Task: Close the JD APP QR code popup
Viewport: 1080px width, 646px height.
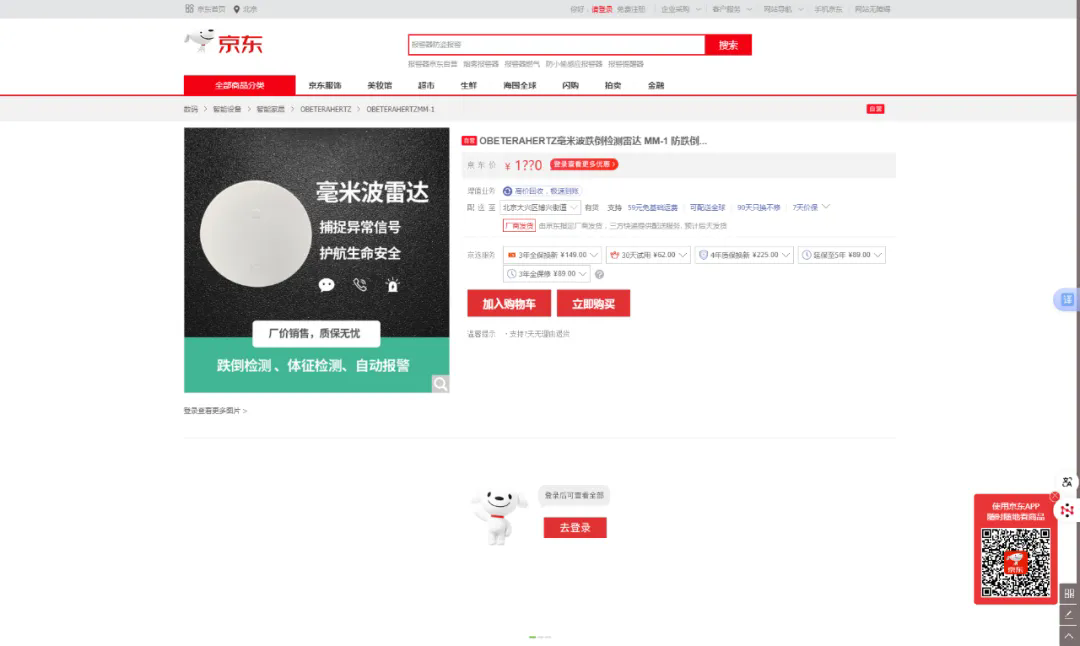Action: coord(1054,497)
